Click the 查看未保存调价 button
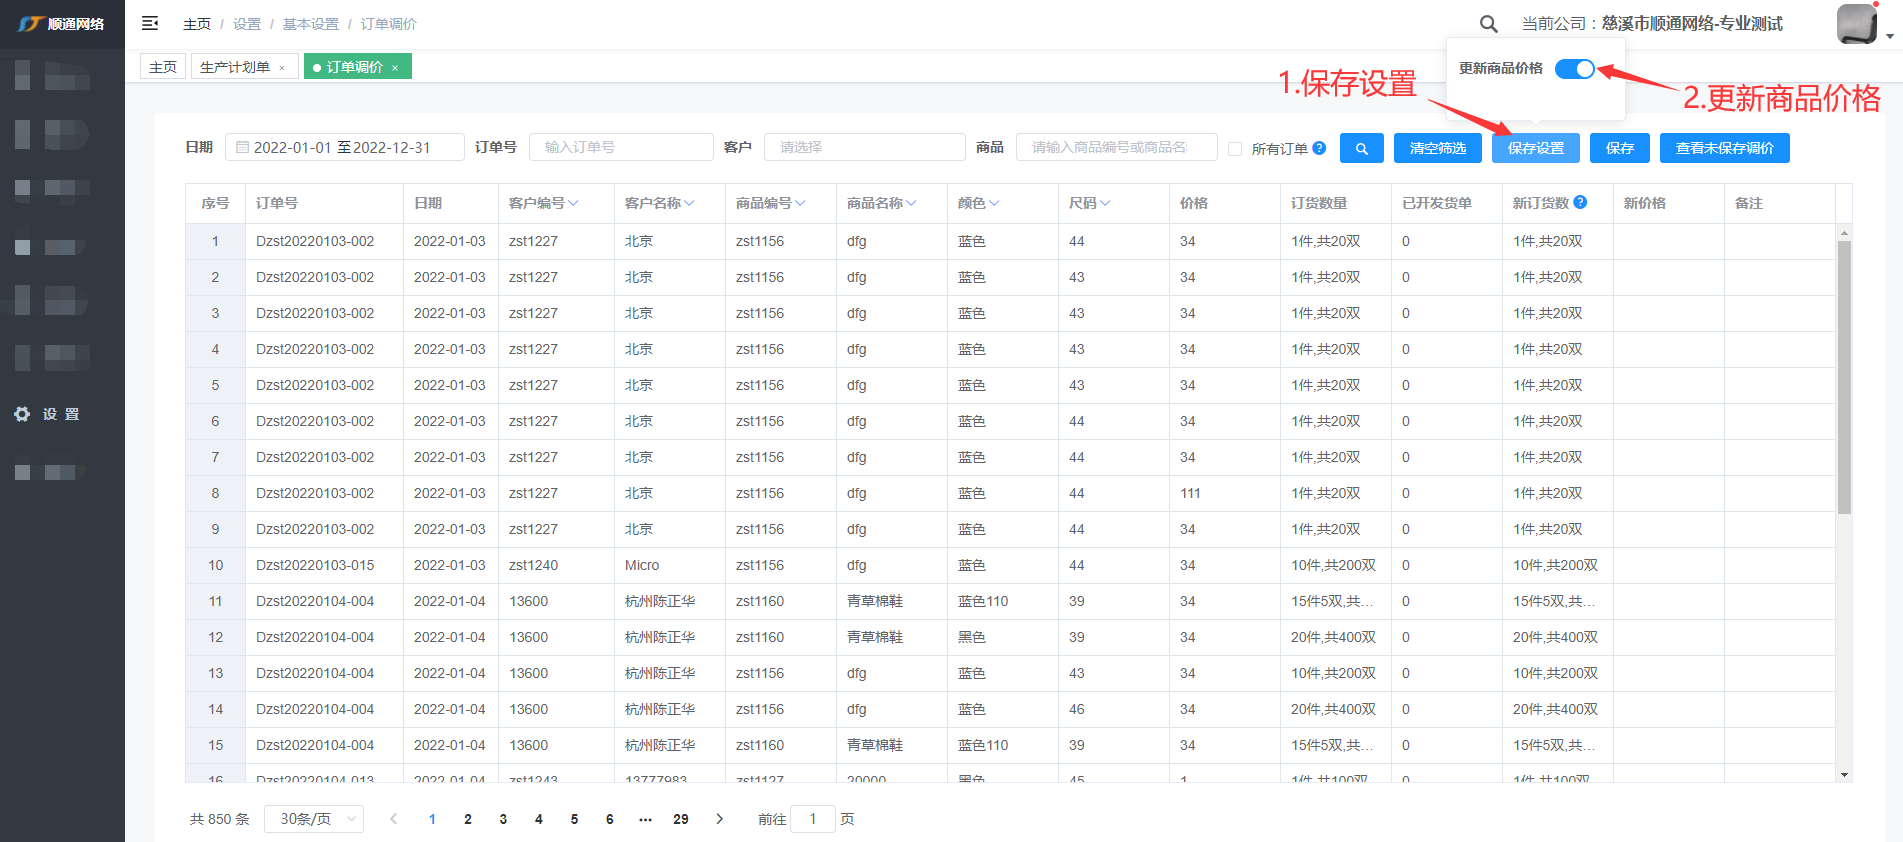Viewport: 1903px width, 842px height. 1724,148
